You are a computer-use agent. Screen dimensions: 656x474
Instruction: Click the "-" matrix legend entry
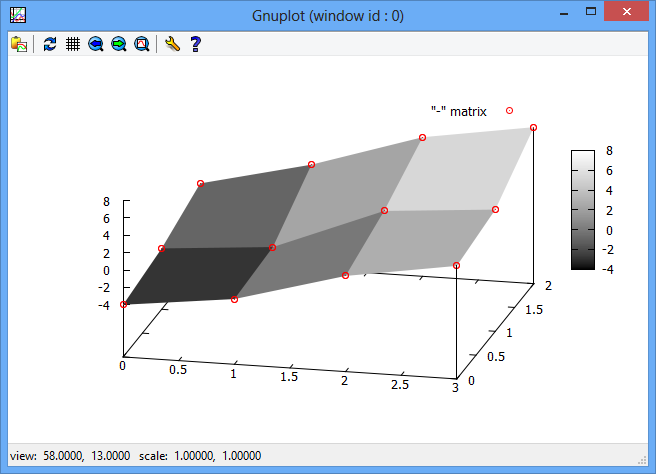459,111
